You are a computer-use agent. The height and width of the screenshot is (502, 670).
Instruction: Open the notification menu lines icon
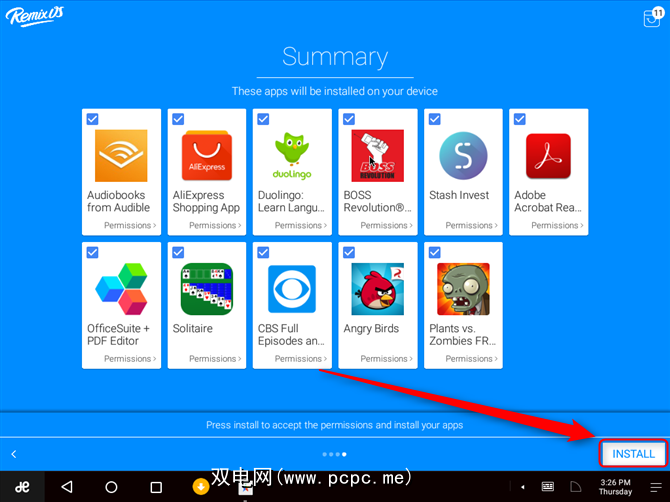tap(655, 487)
